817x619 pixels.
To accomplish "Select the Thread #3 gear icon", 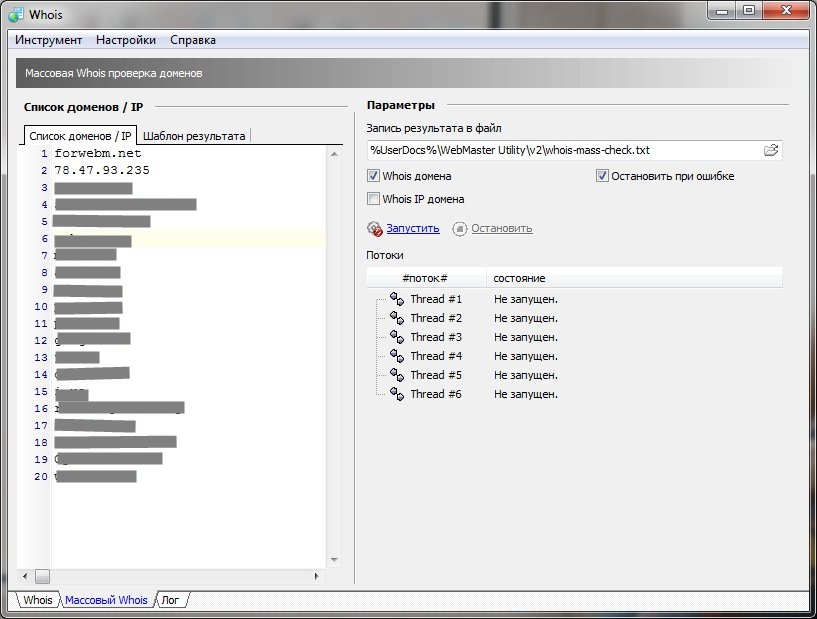I will pos(396,337).
